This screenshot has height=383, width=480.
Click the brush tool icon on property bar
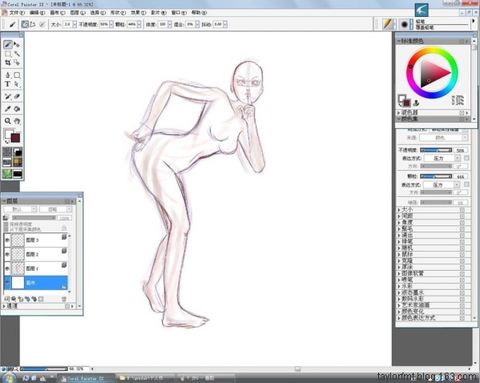(x=12, y=24)
